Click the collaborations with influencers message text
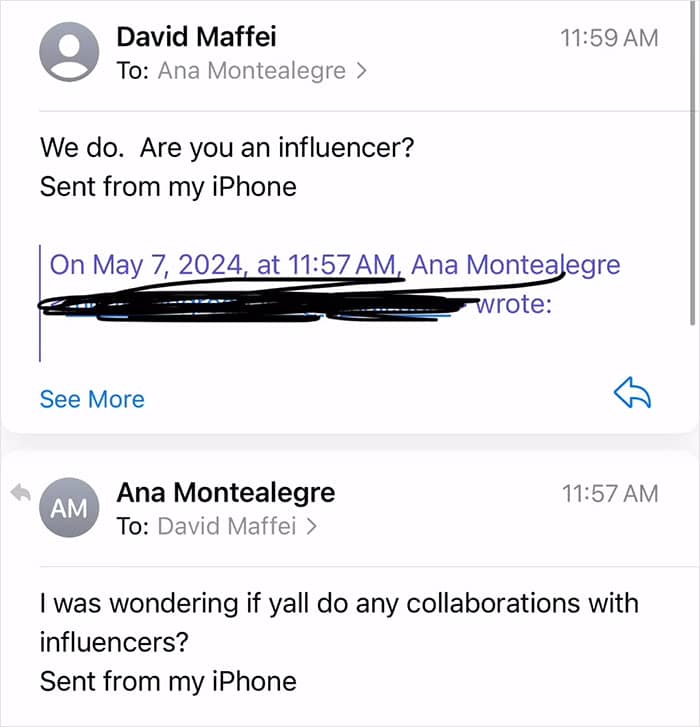 tap(338, 603)
